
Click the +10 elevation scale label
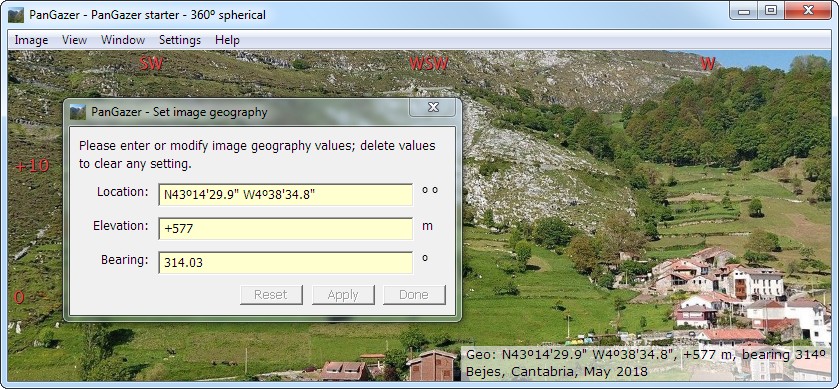33,166
